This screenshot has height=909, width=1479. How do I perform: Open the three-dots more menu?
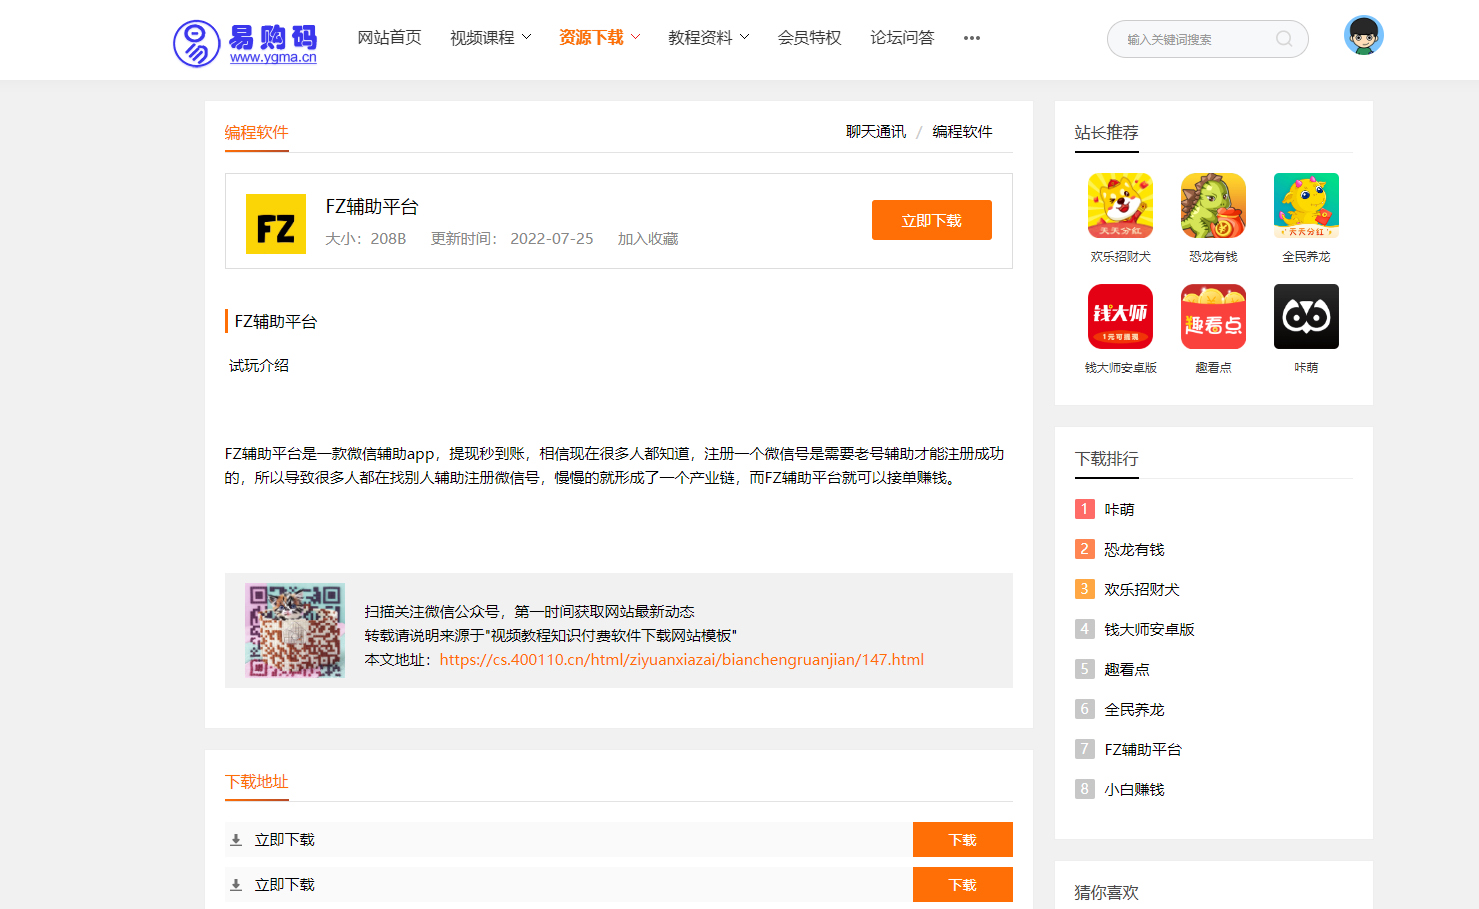[x=972, y=38]
